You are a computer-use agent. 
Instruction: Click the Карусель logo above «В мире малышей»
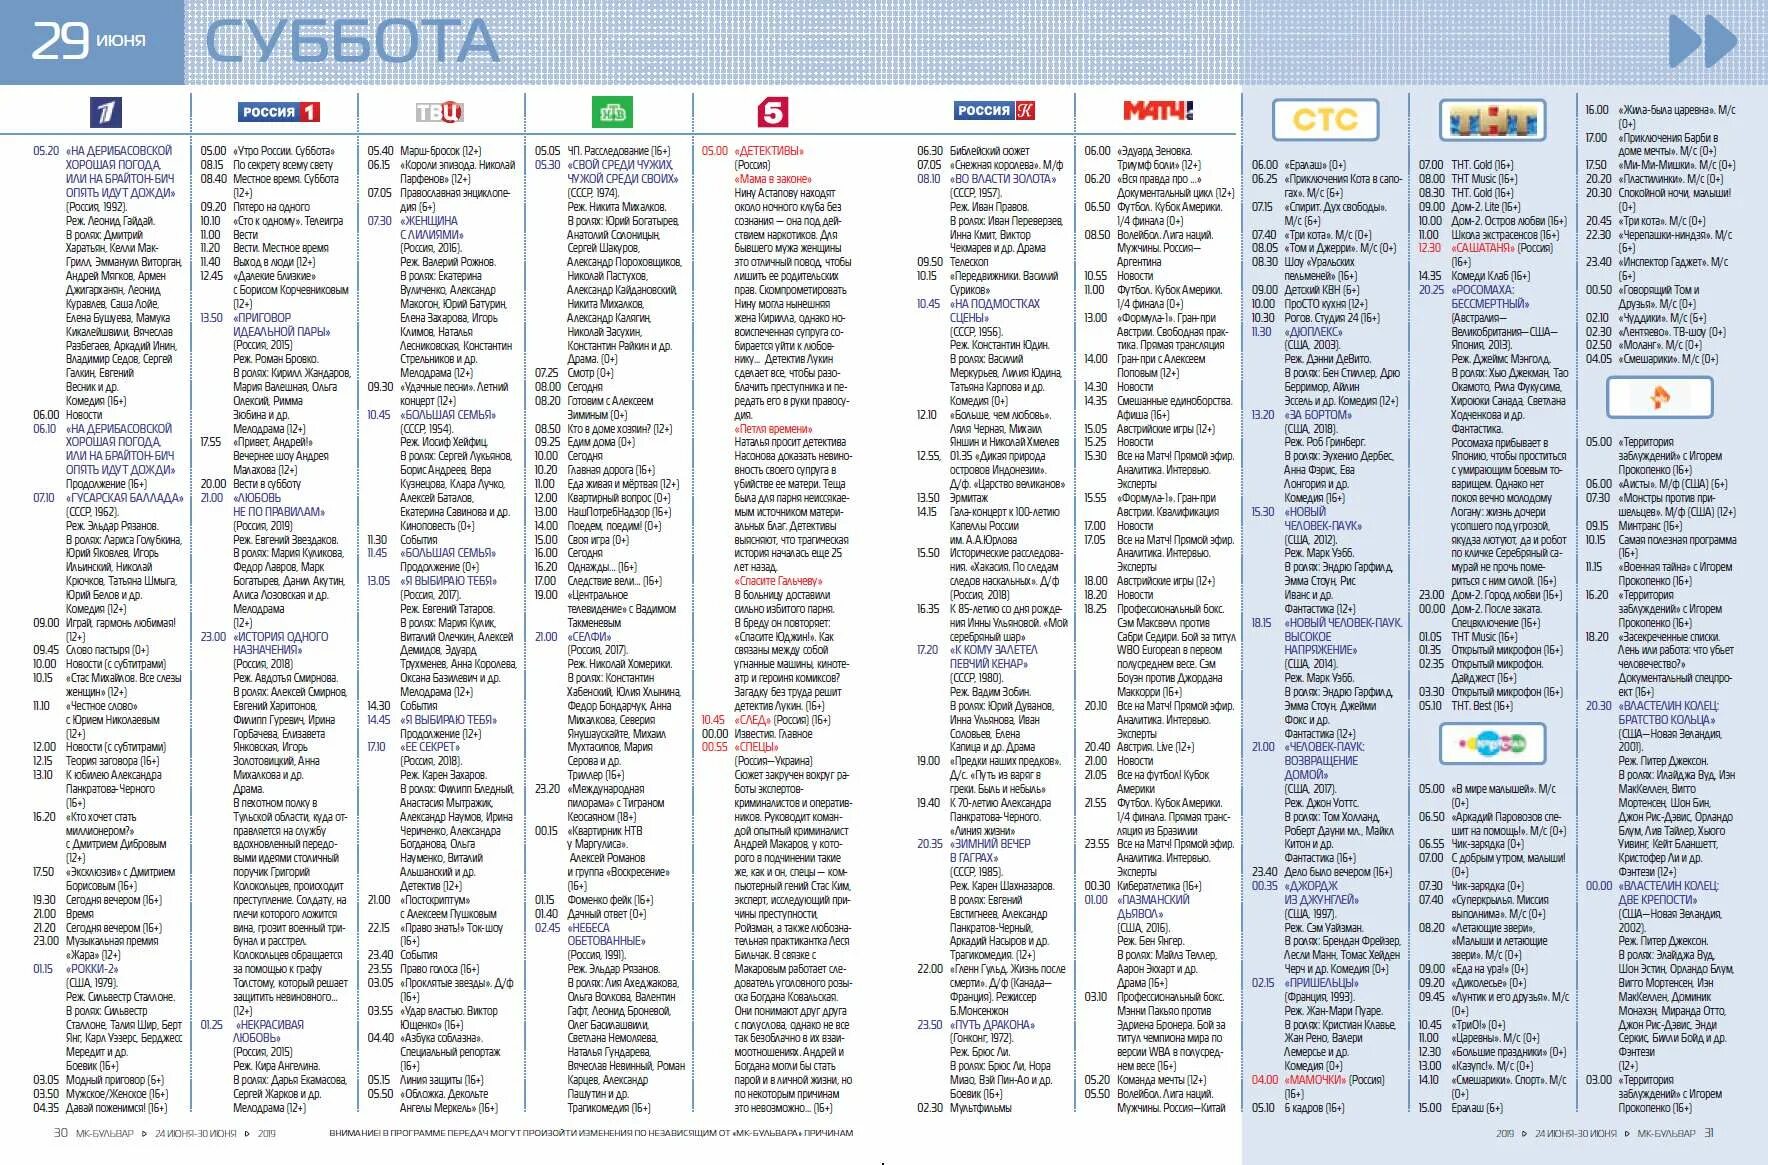click(x=1493, y=744)
